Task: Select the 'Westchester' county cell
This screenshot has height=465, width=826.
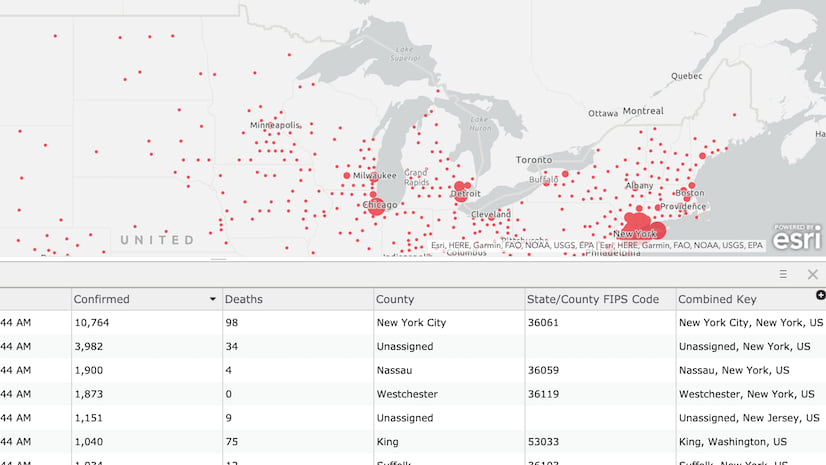Action: 449,394
